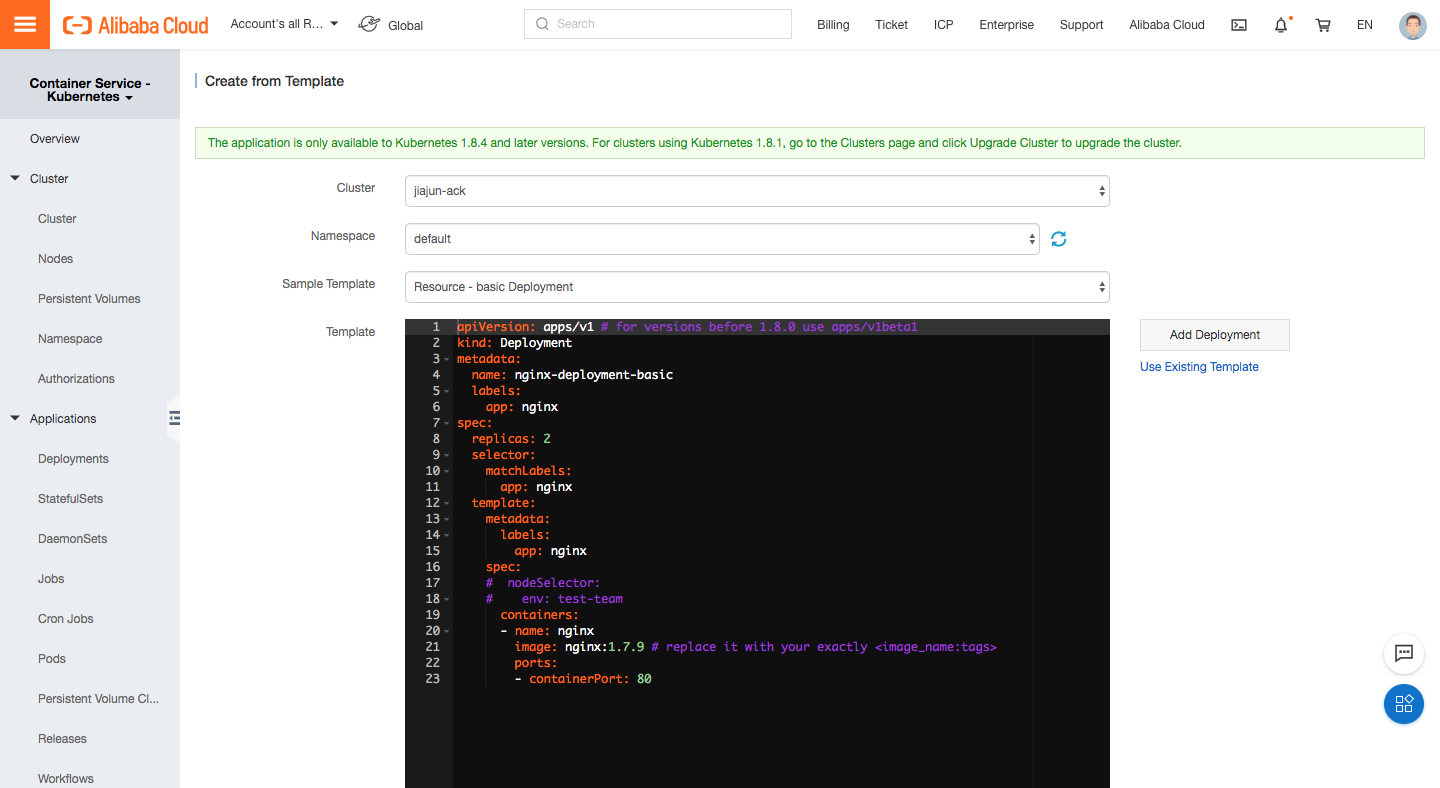
Task: Open the user avatar menu
Action: 1413,25
